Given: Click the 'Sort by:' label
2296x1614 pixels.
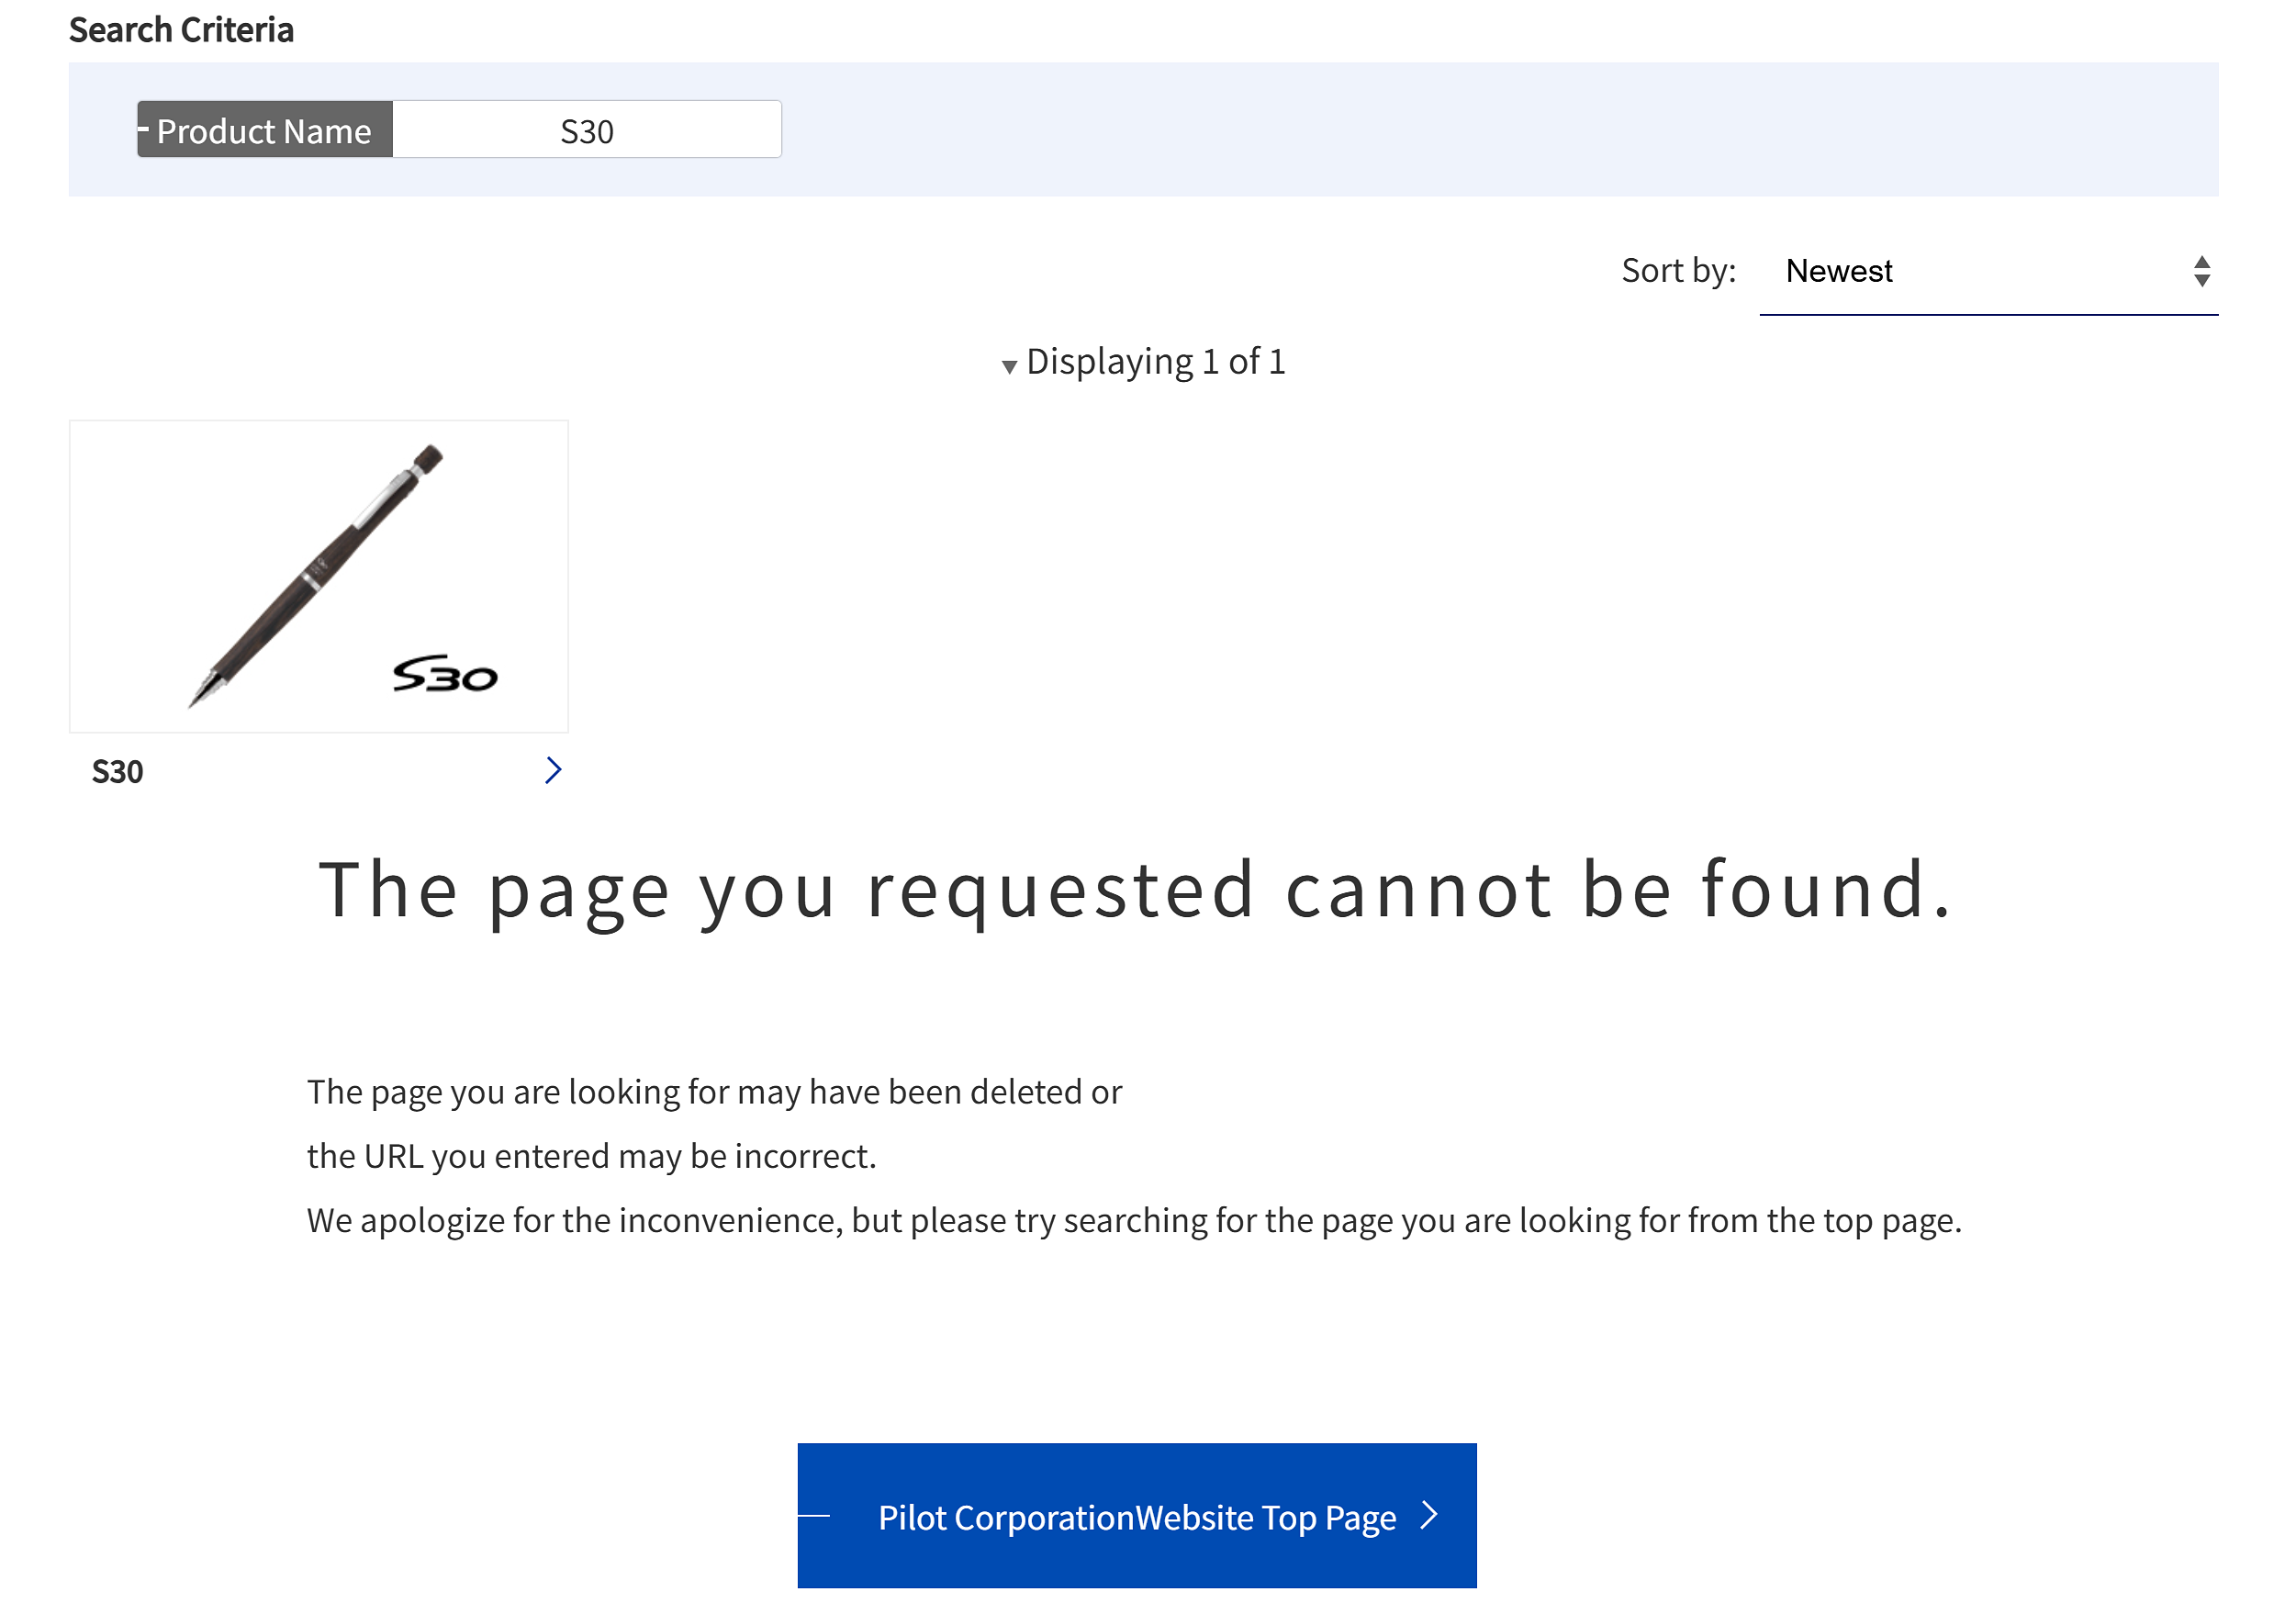Looking at the screenshot, I should [1678, 271].
